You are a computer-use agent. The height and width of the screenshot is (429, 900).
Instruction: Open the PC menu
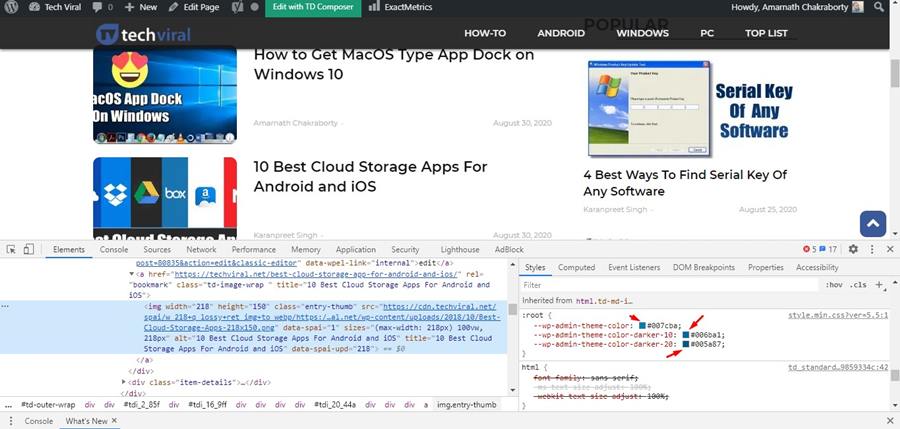click(x=707, y=33)
